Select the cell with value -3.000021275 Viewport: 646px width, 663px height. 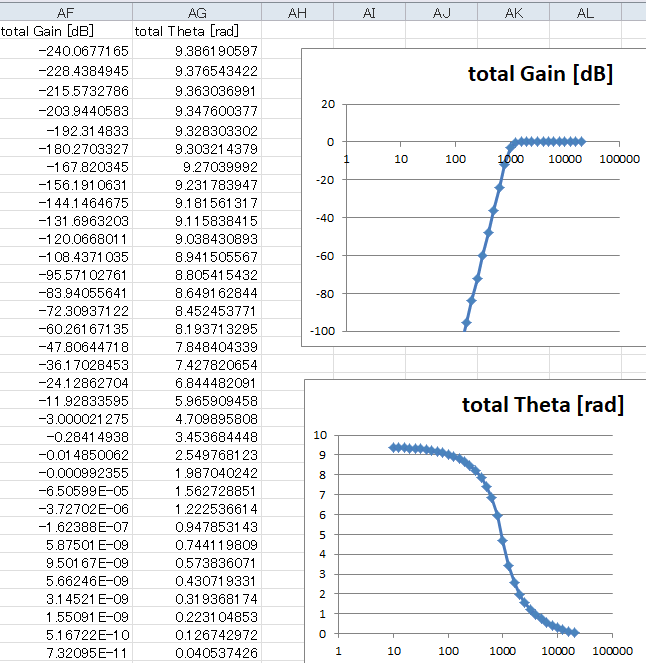coord(66,419)
